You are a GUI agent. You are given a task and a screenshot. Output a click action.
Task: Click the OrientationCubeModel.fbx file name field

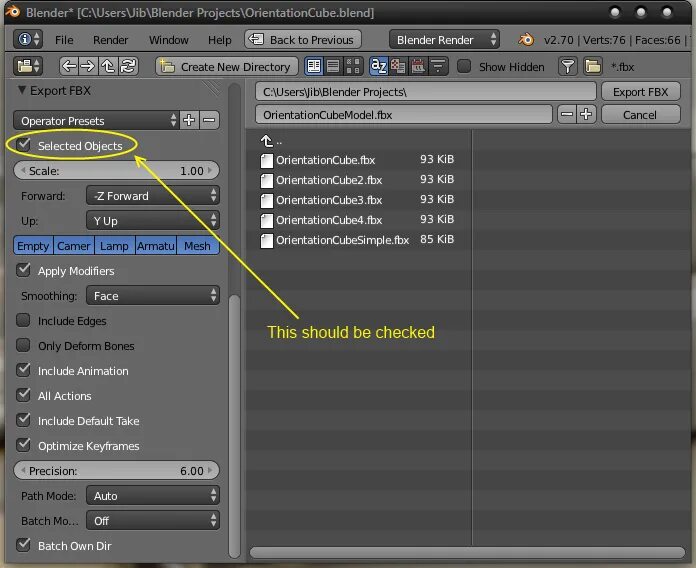pos(404,114)
